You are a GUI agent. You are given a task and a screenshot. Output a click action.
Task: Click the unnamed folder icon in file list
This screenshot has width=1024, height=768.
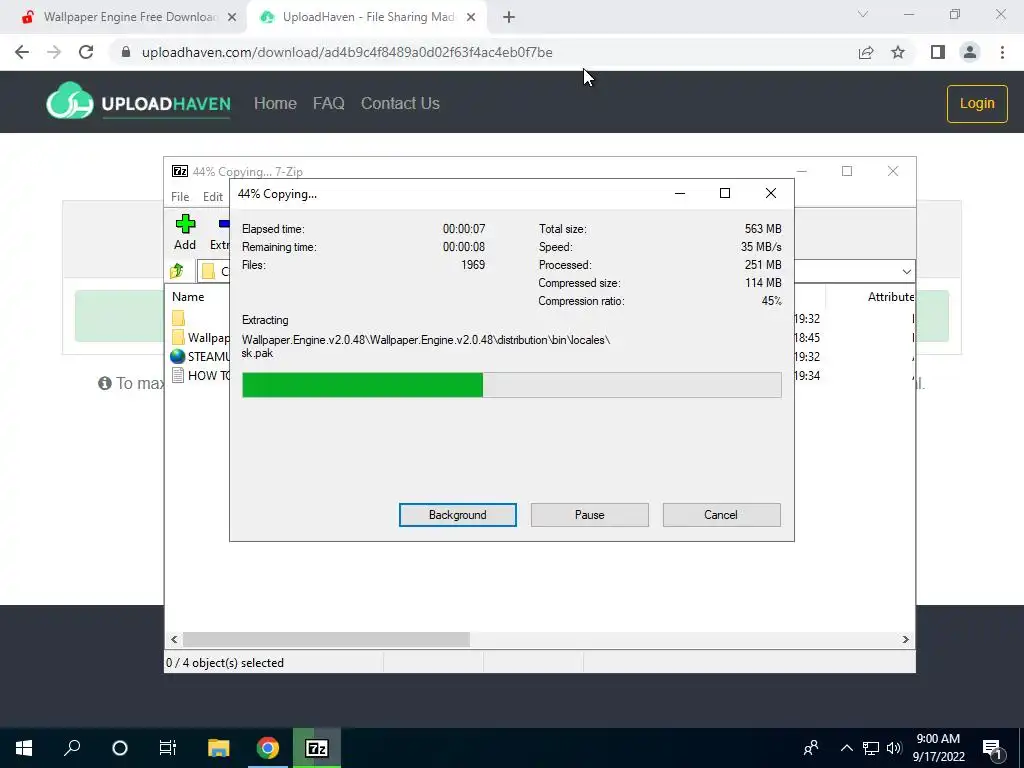point(178,319)
